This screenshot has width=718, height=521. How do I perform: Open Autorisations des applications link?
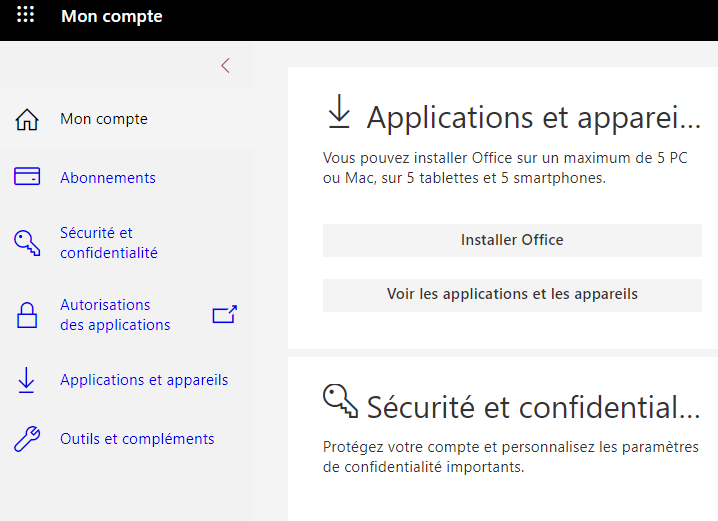tap(115, 315)
